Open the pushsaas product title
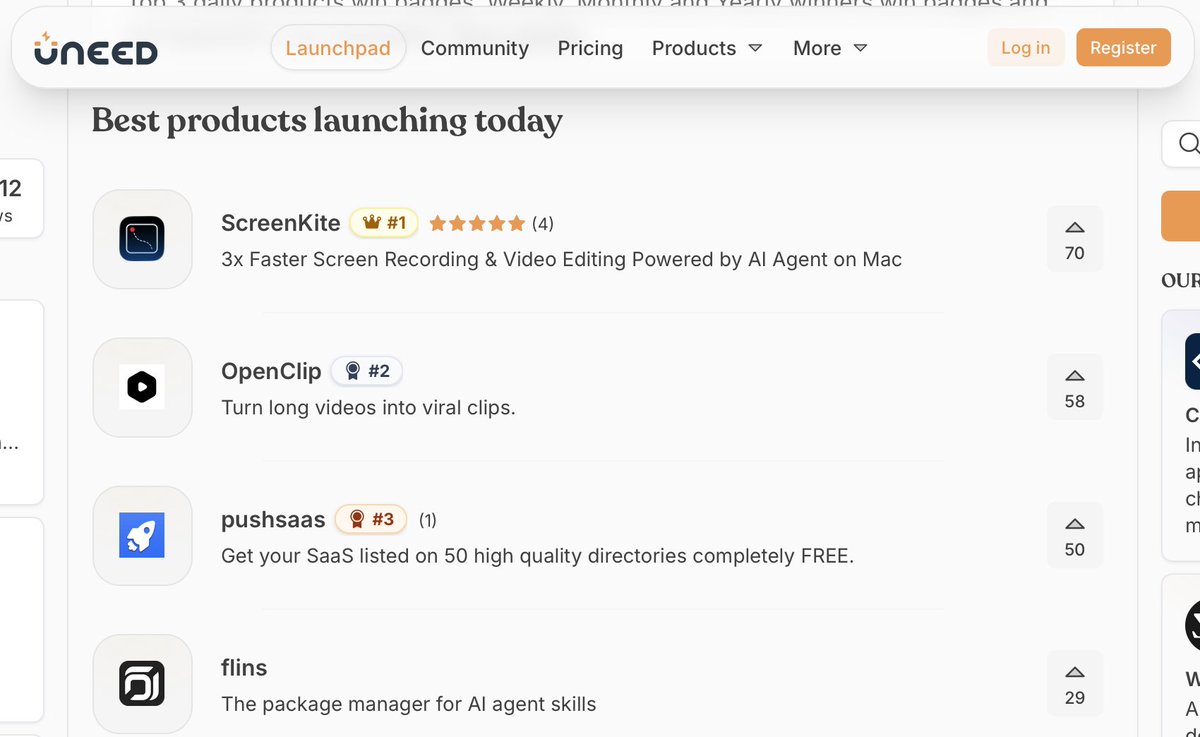 tap(273, 520)
